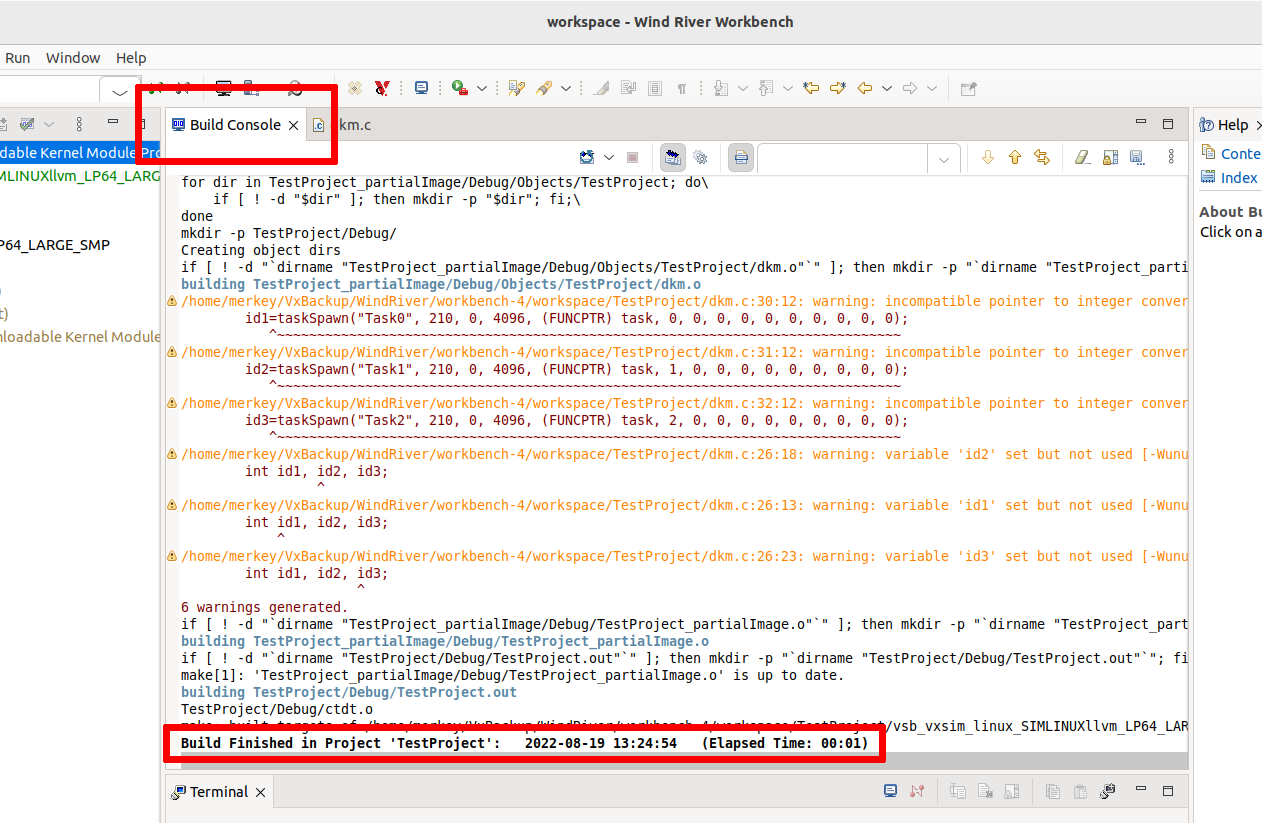Go to next error (down arrow)
Viewport: 1262px width, 823px height.
pyautogui.click(x=988, y=157)
